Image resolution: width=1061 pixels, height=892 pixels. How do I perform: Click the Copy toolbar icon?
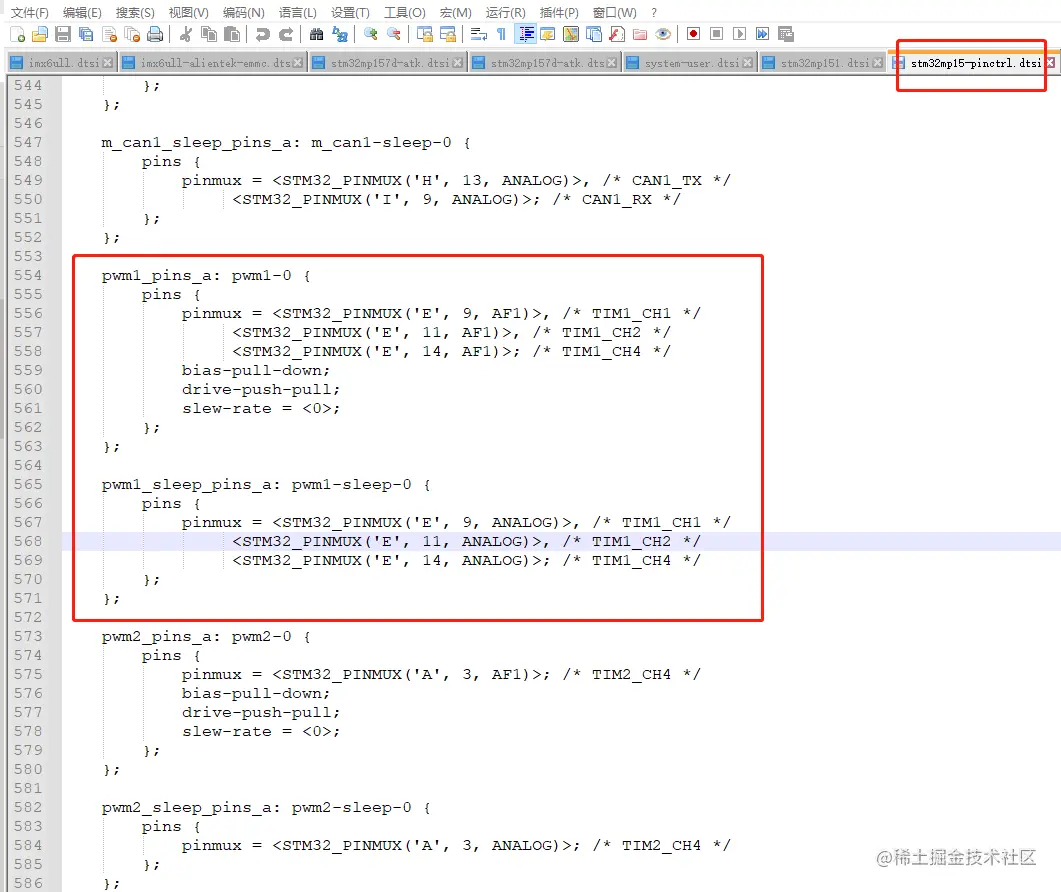coord(209,34)
